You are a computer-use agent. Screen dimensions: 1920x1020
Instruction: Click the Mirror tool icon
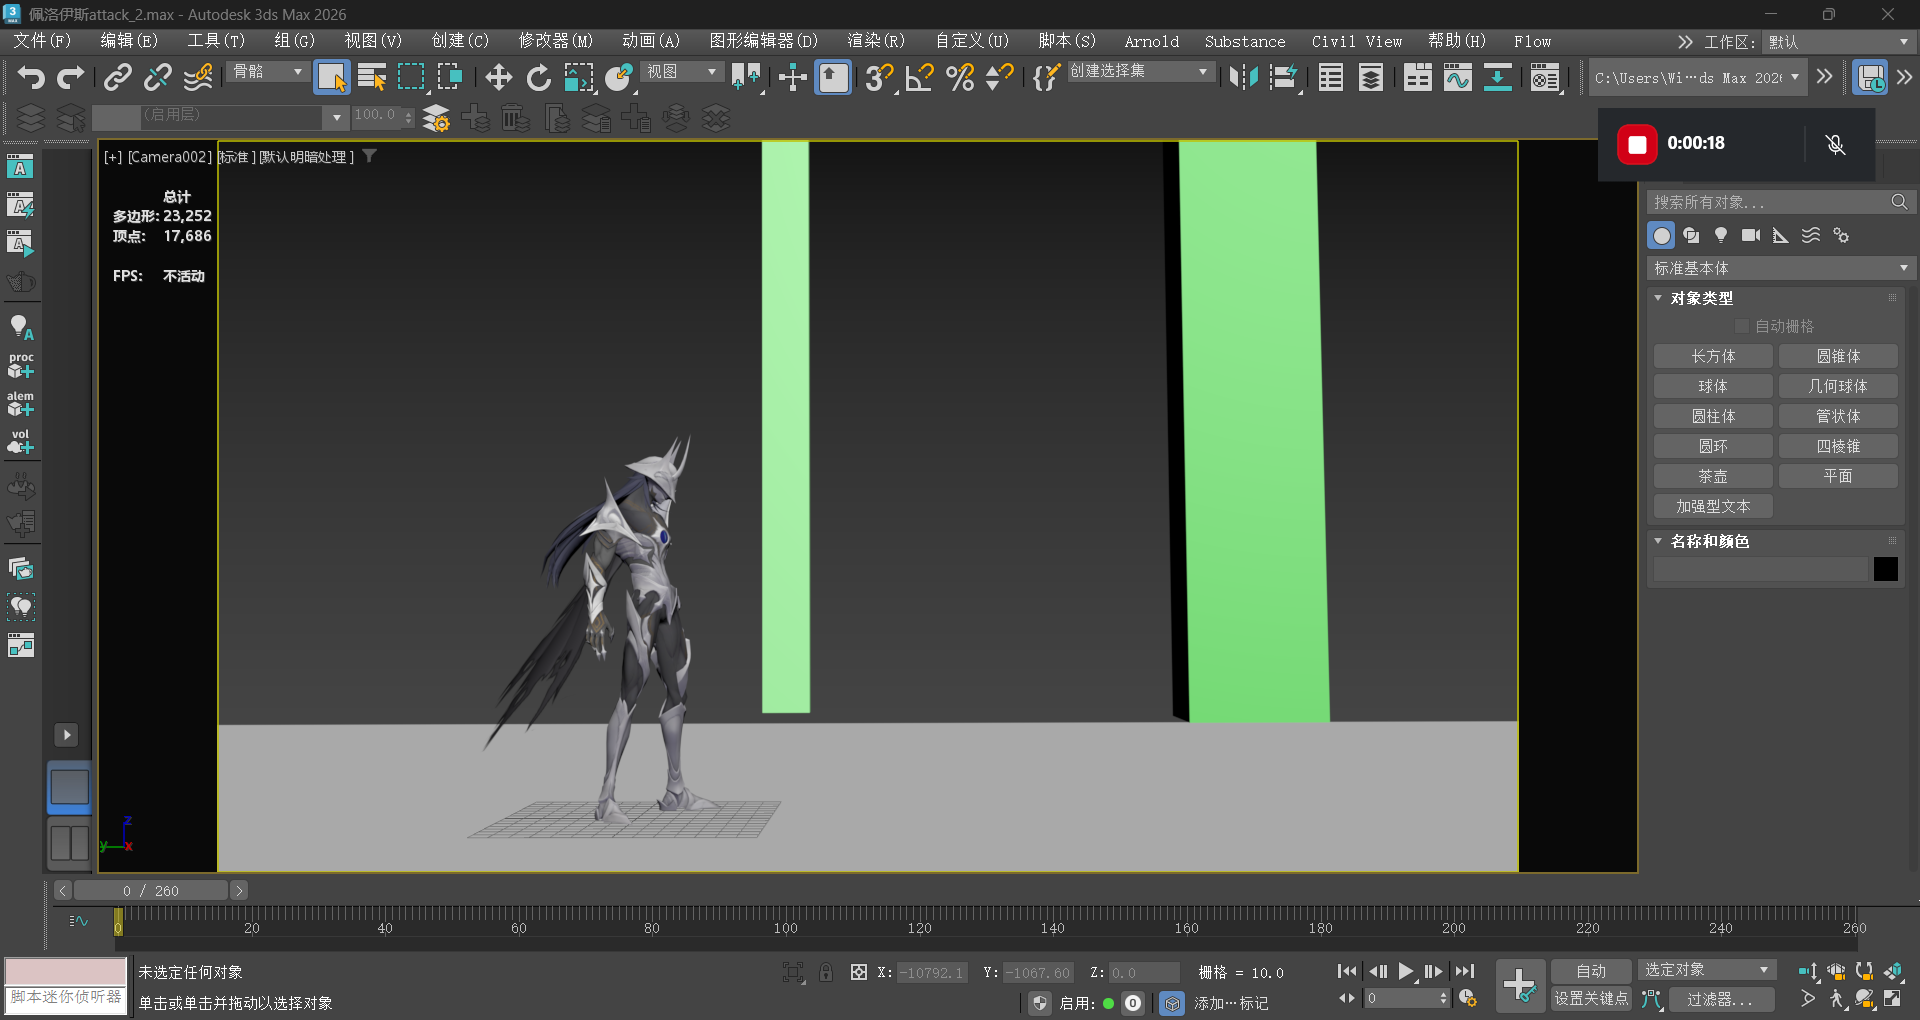[1243, 77]
